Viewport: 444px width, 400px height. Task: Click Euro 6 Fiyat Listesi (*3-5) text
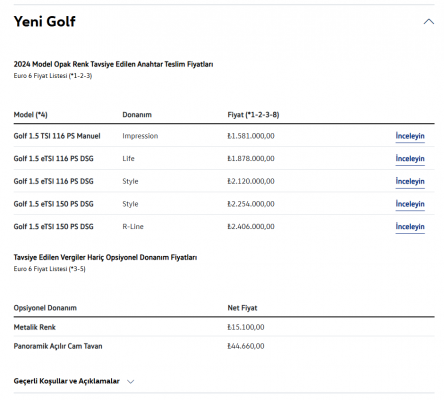point(49,269)
